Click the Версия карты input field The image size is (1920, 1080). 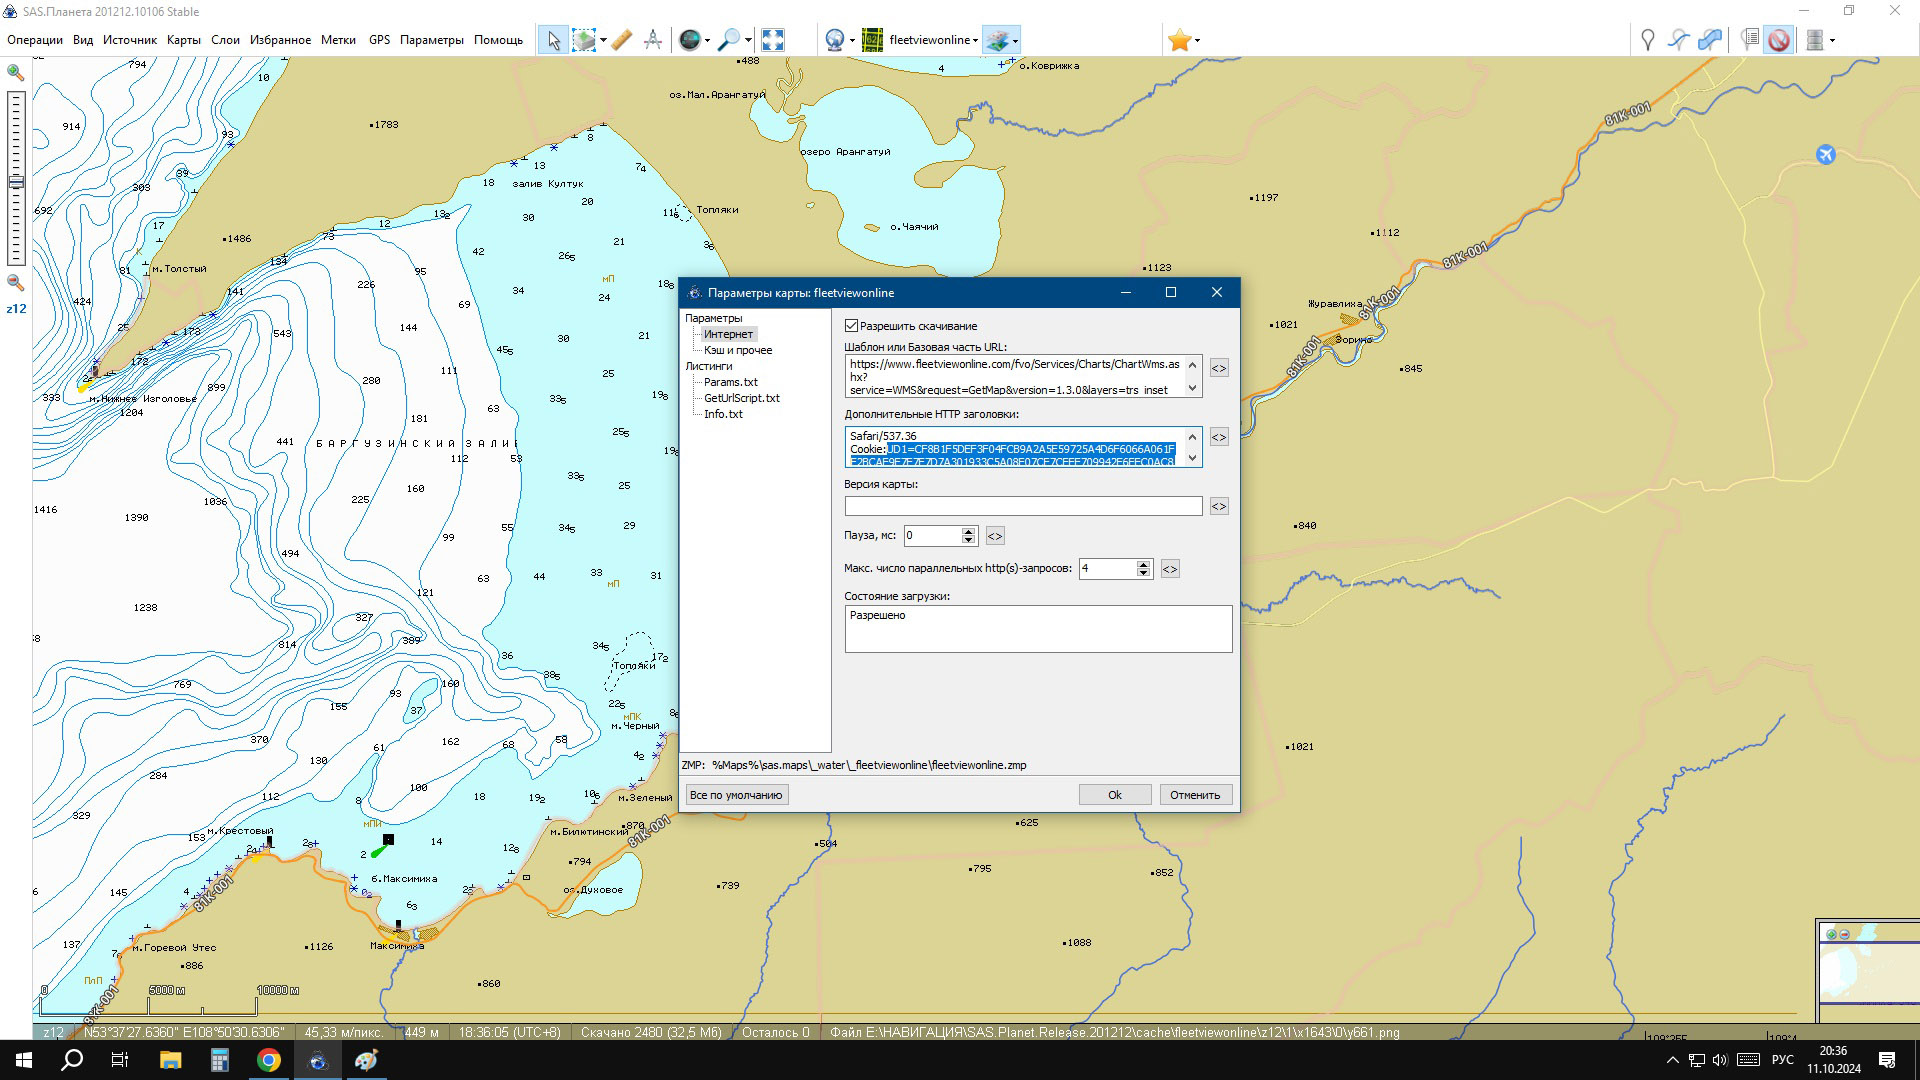point(1022,507)
